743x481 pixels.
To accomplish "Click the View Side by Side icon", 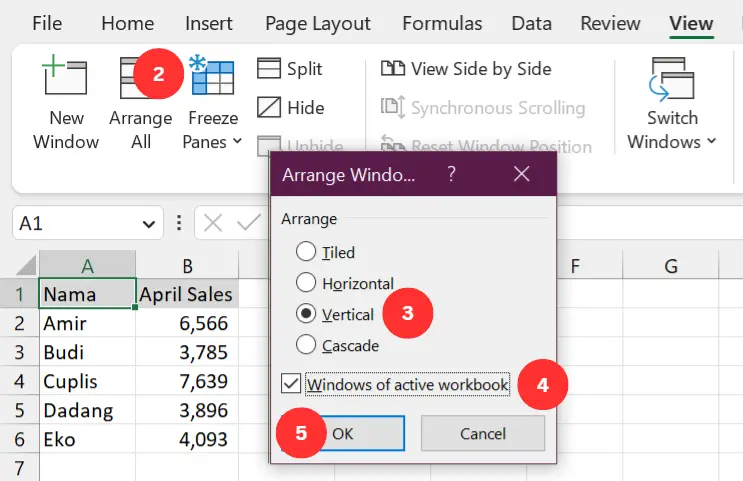I will point(393,69).
